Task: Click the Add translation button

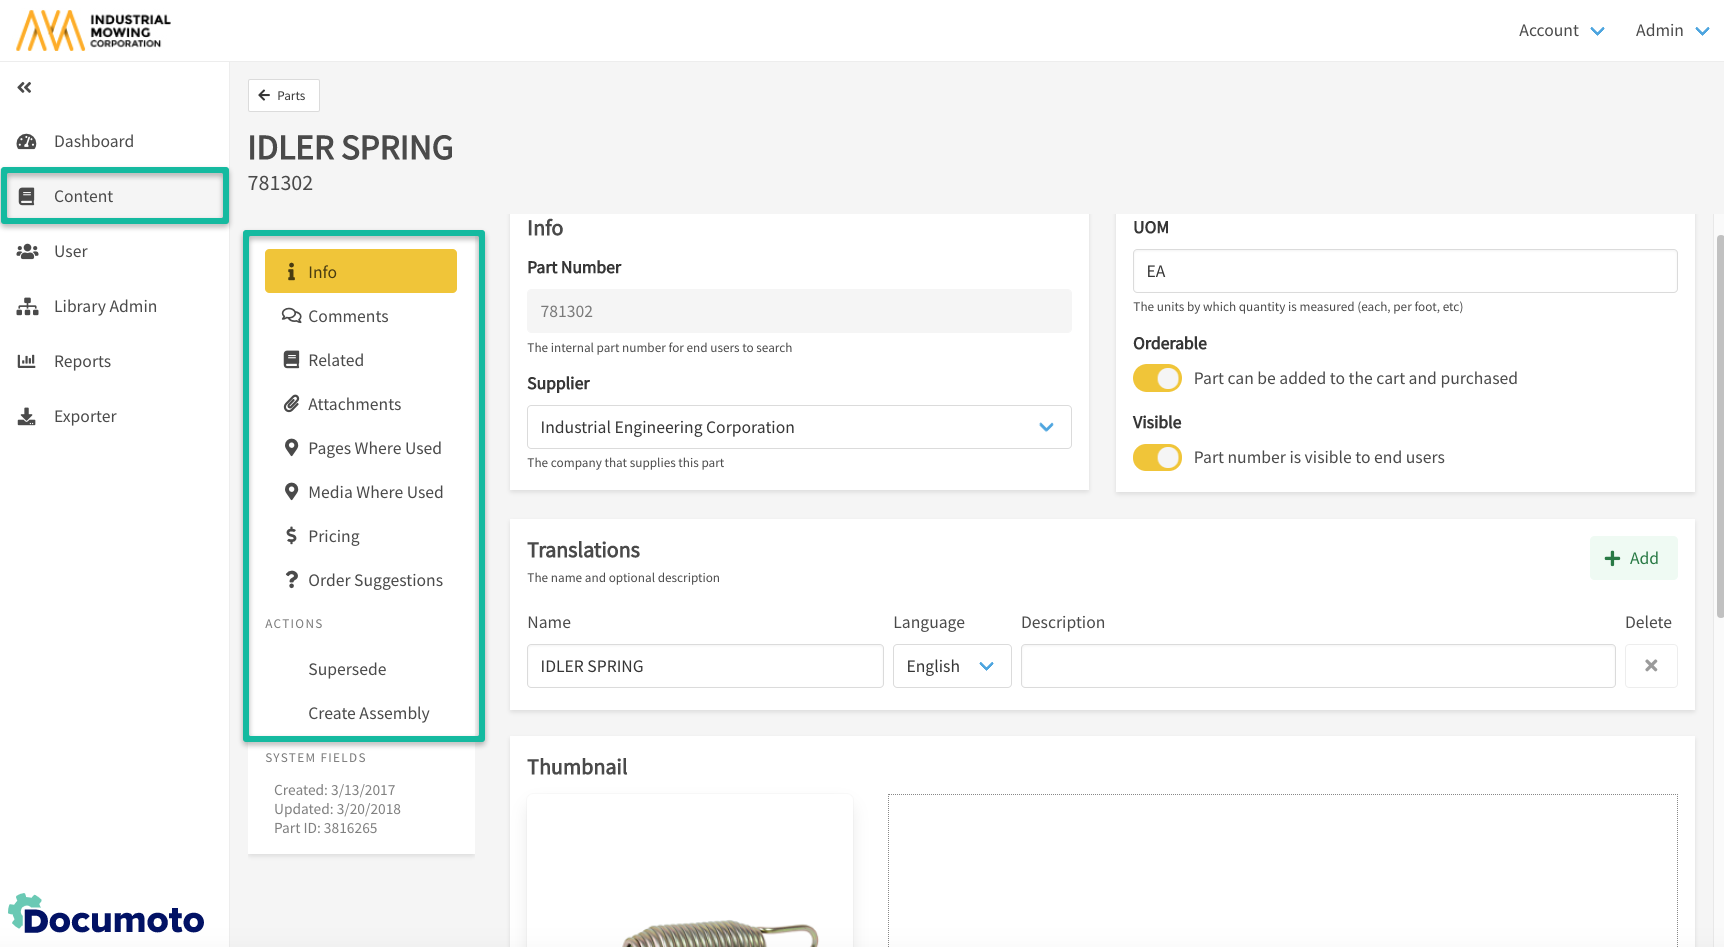Action: click(1632, 558)
